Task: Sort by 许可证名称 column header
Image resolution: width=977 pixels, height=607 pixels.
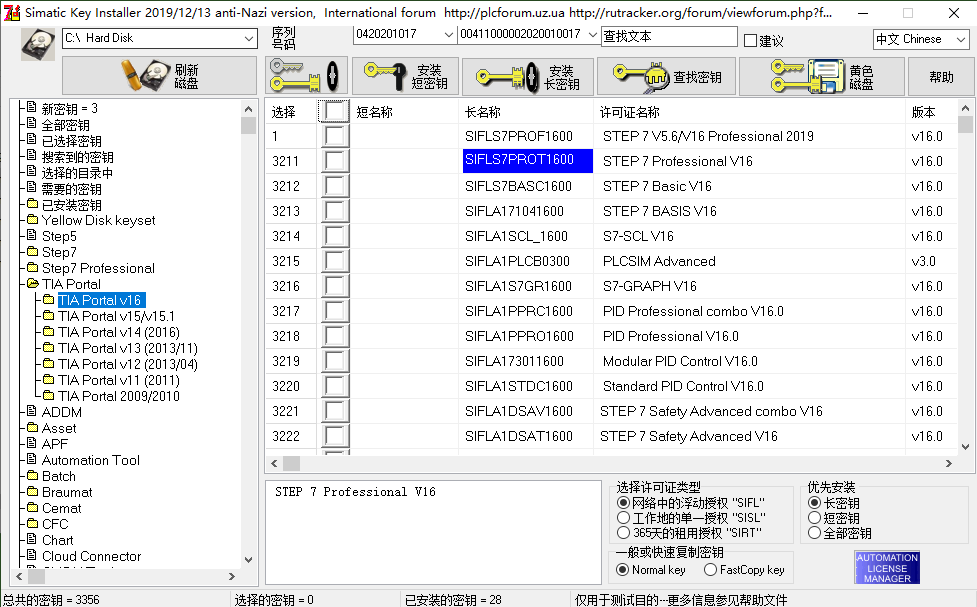Action: click(629, 112)
